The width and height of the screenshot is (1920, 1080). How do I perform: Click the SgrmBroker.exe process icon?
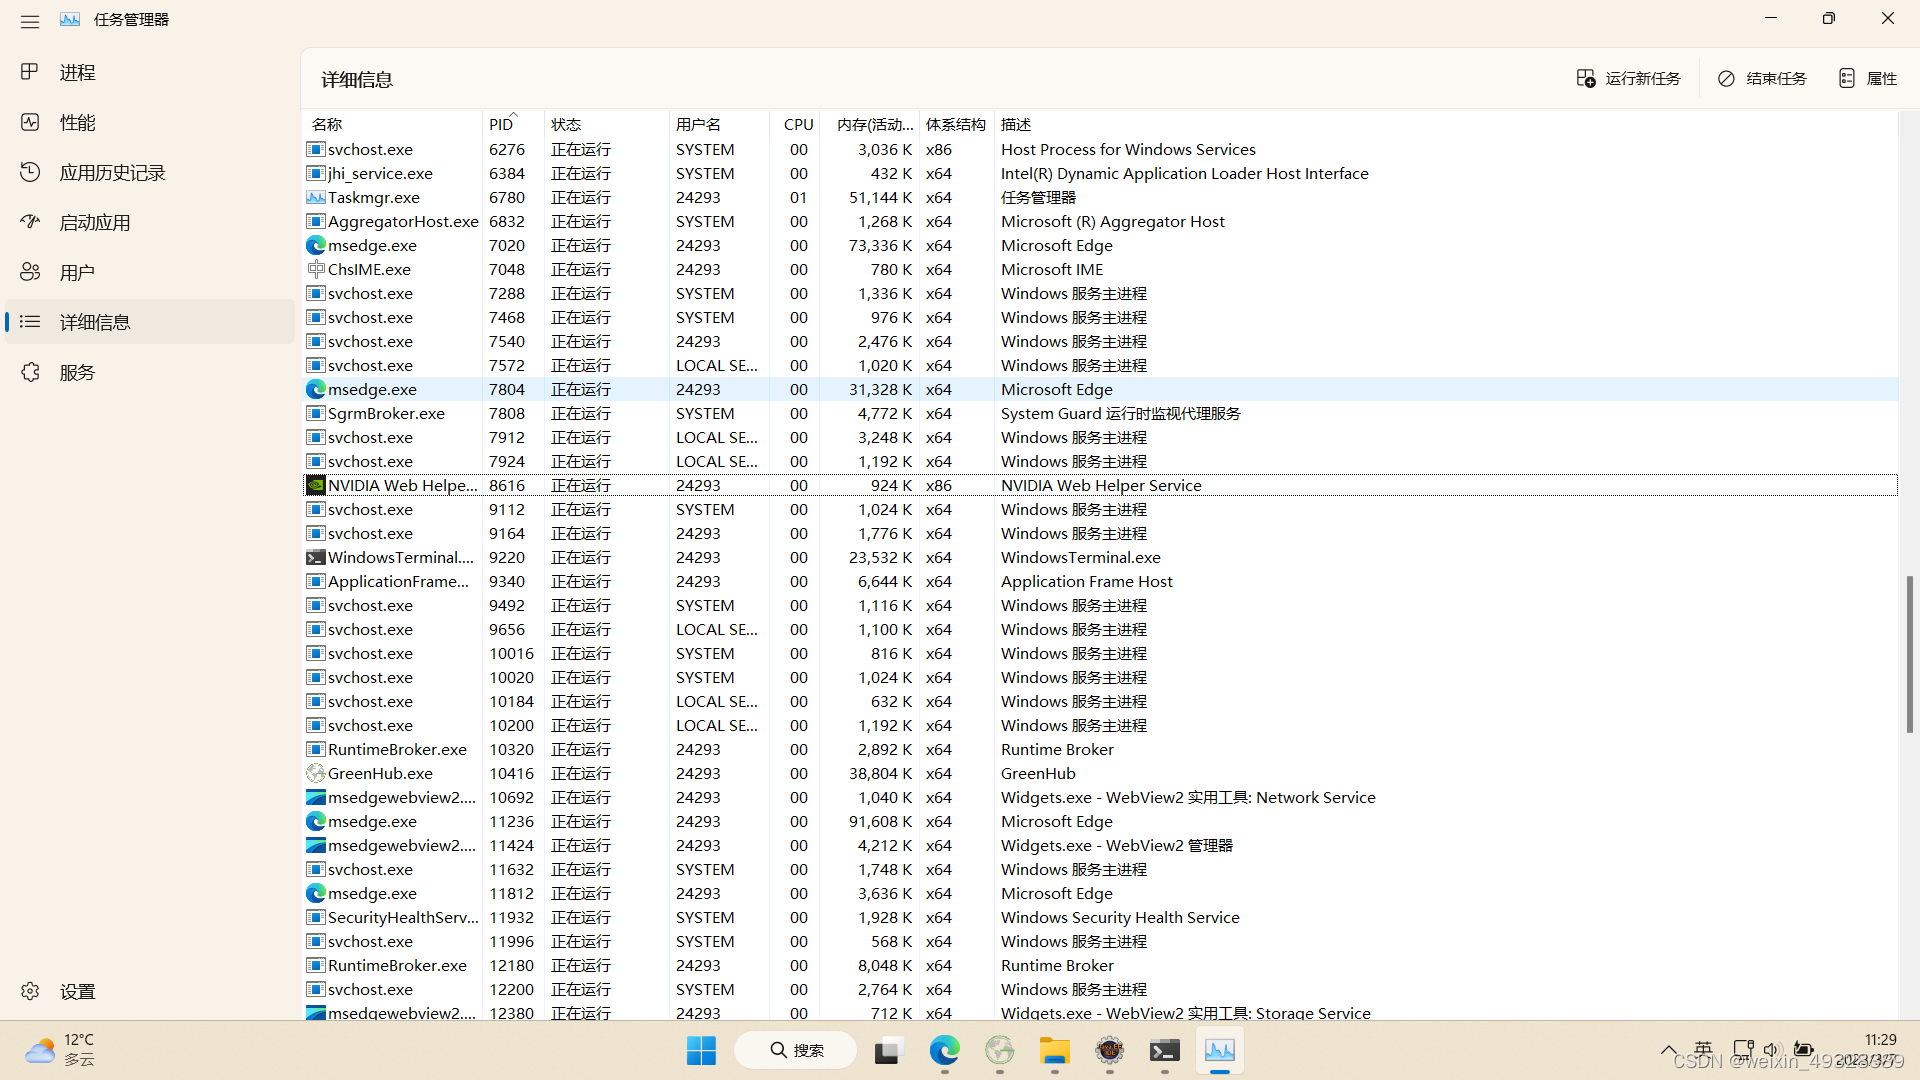[316, 413]
